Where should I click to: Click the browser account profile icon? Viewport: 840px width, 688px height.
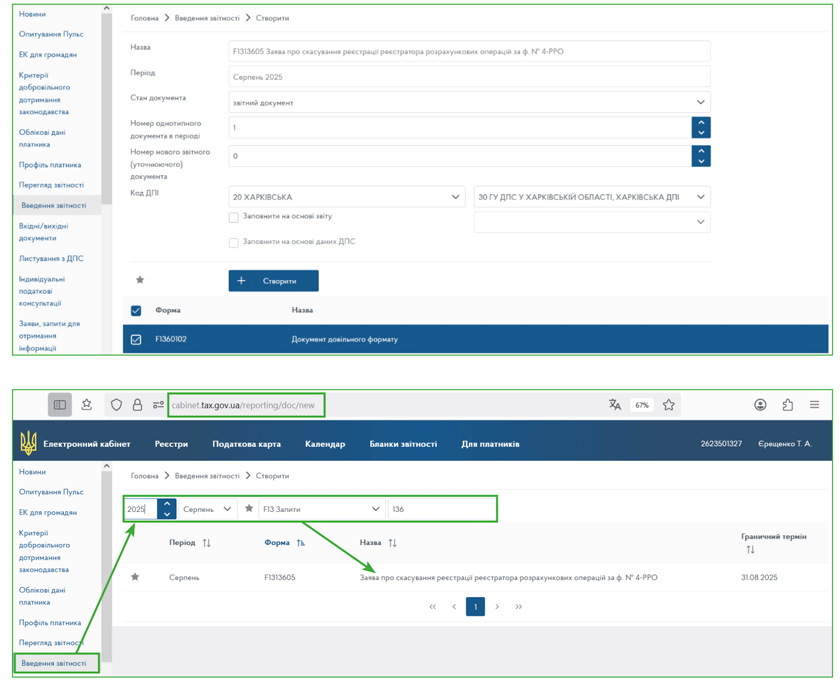point(760,405)
